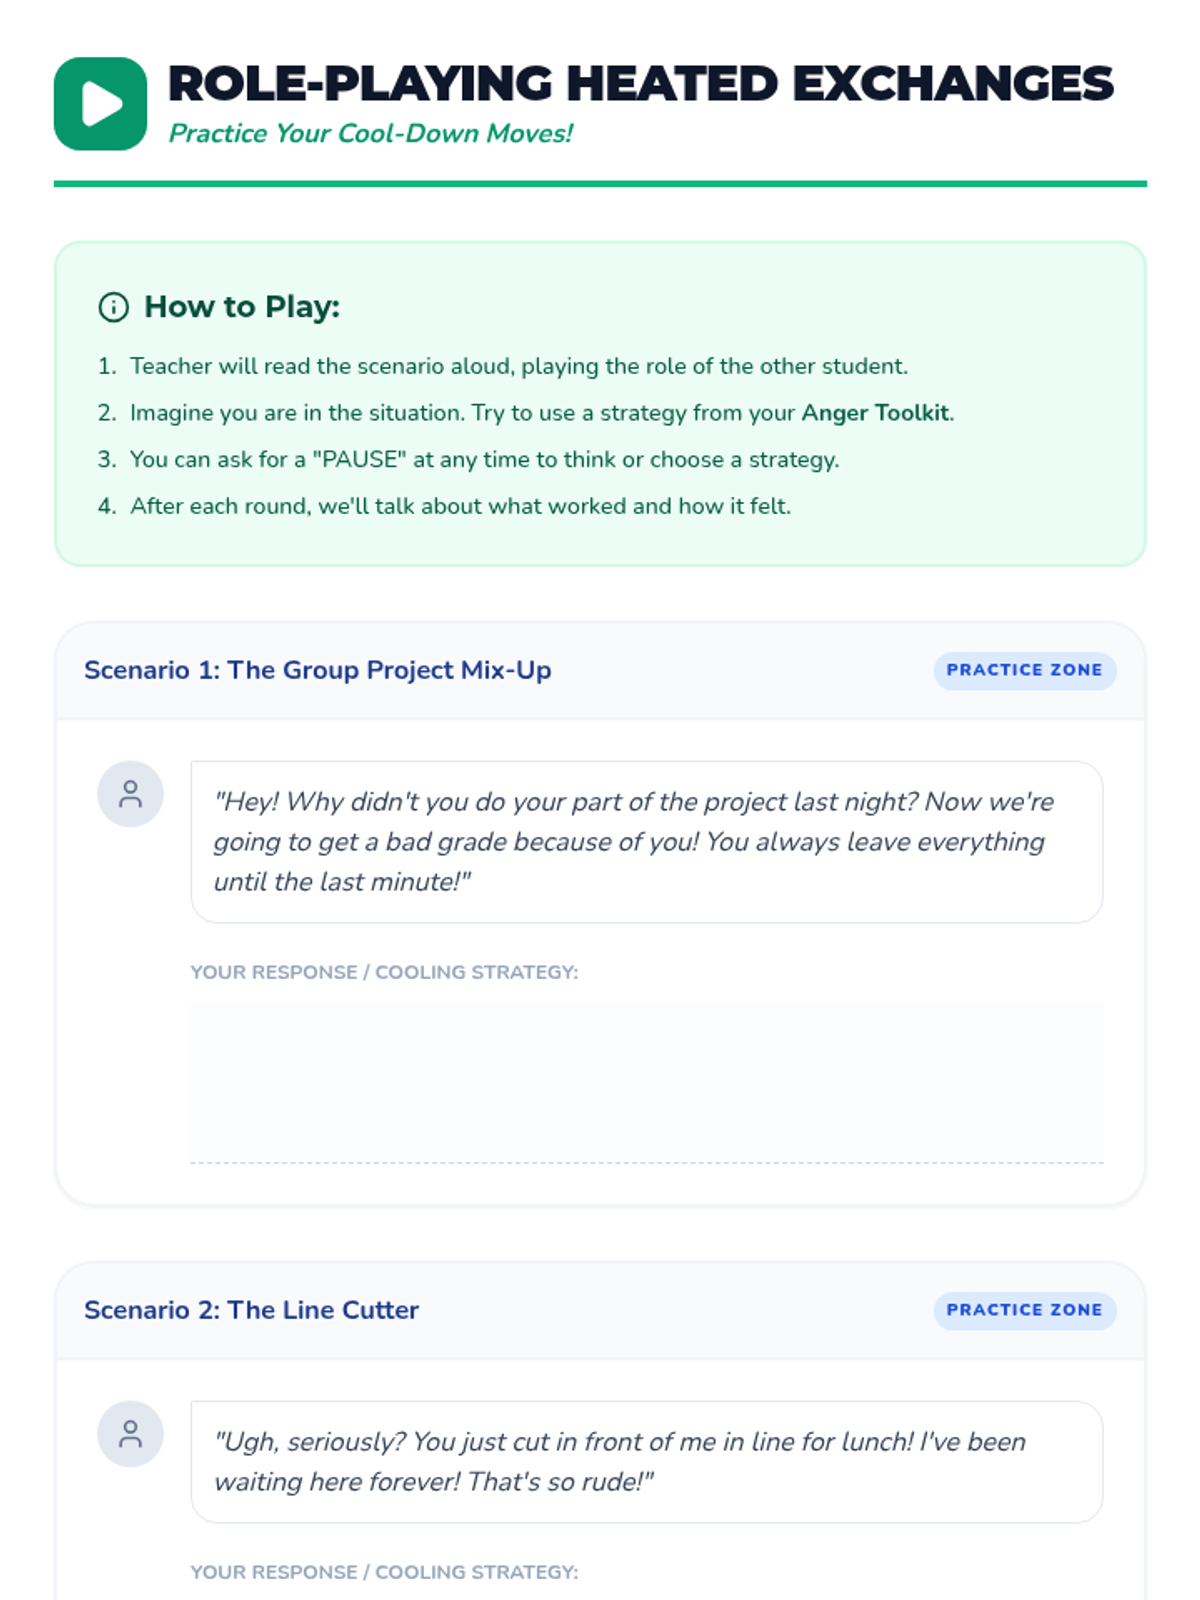Click the group project quote bubble
Screen dimensions: 1200x1600
click(x=646, y=842)
